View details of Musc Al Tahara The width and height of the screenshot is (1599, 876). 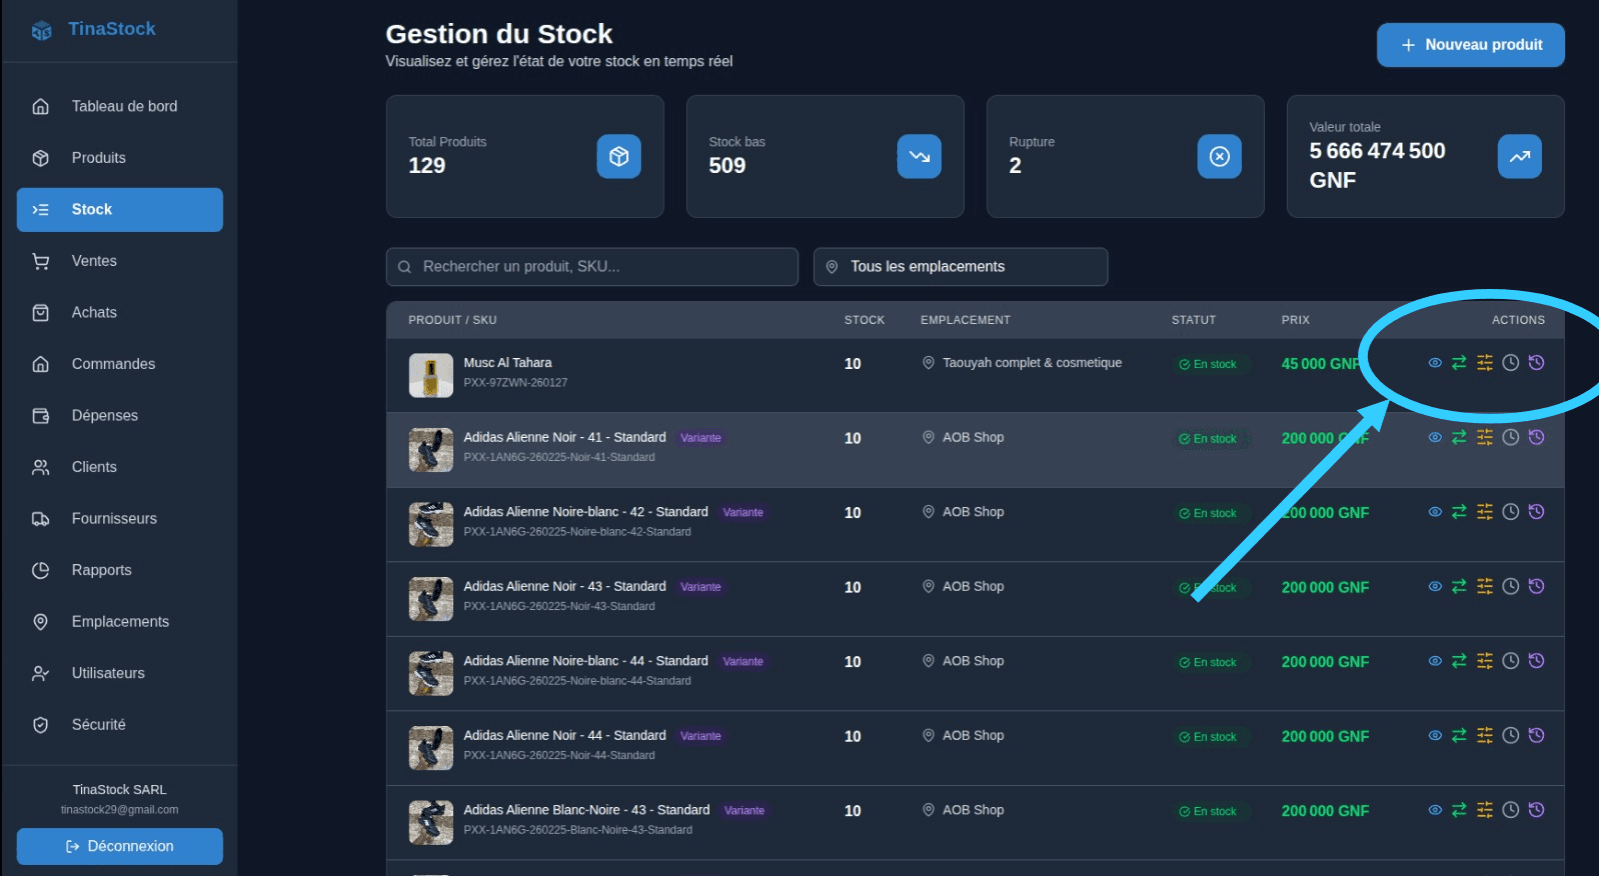point(1435,363)
